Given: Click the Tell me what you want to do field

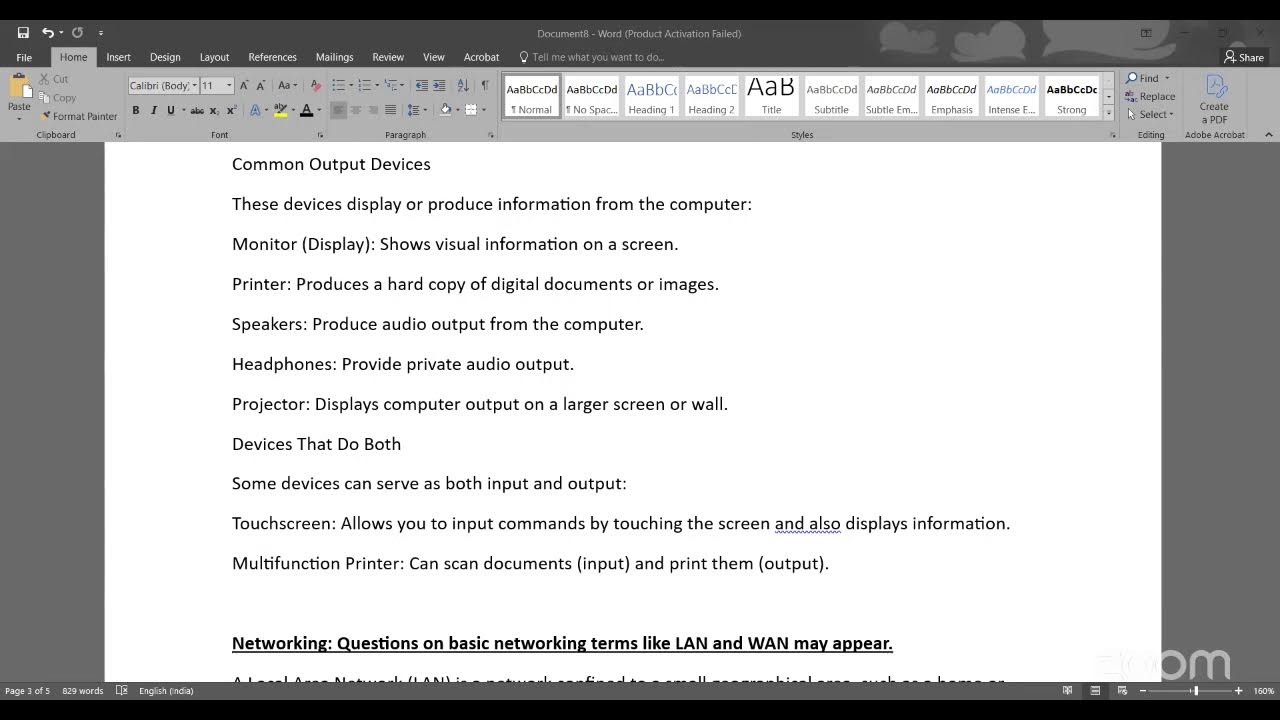Looking at the screenshot, I should [592, 57].
